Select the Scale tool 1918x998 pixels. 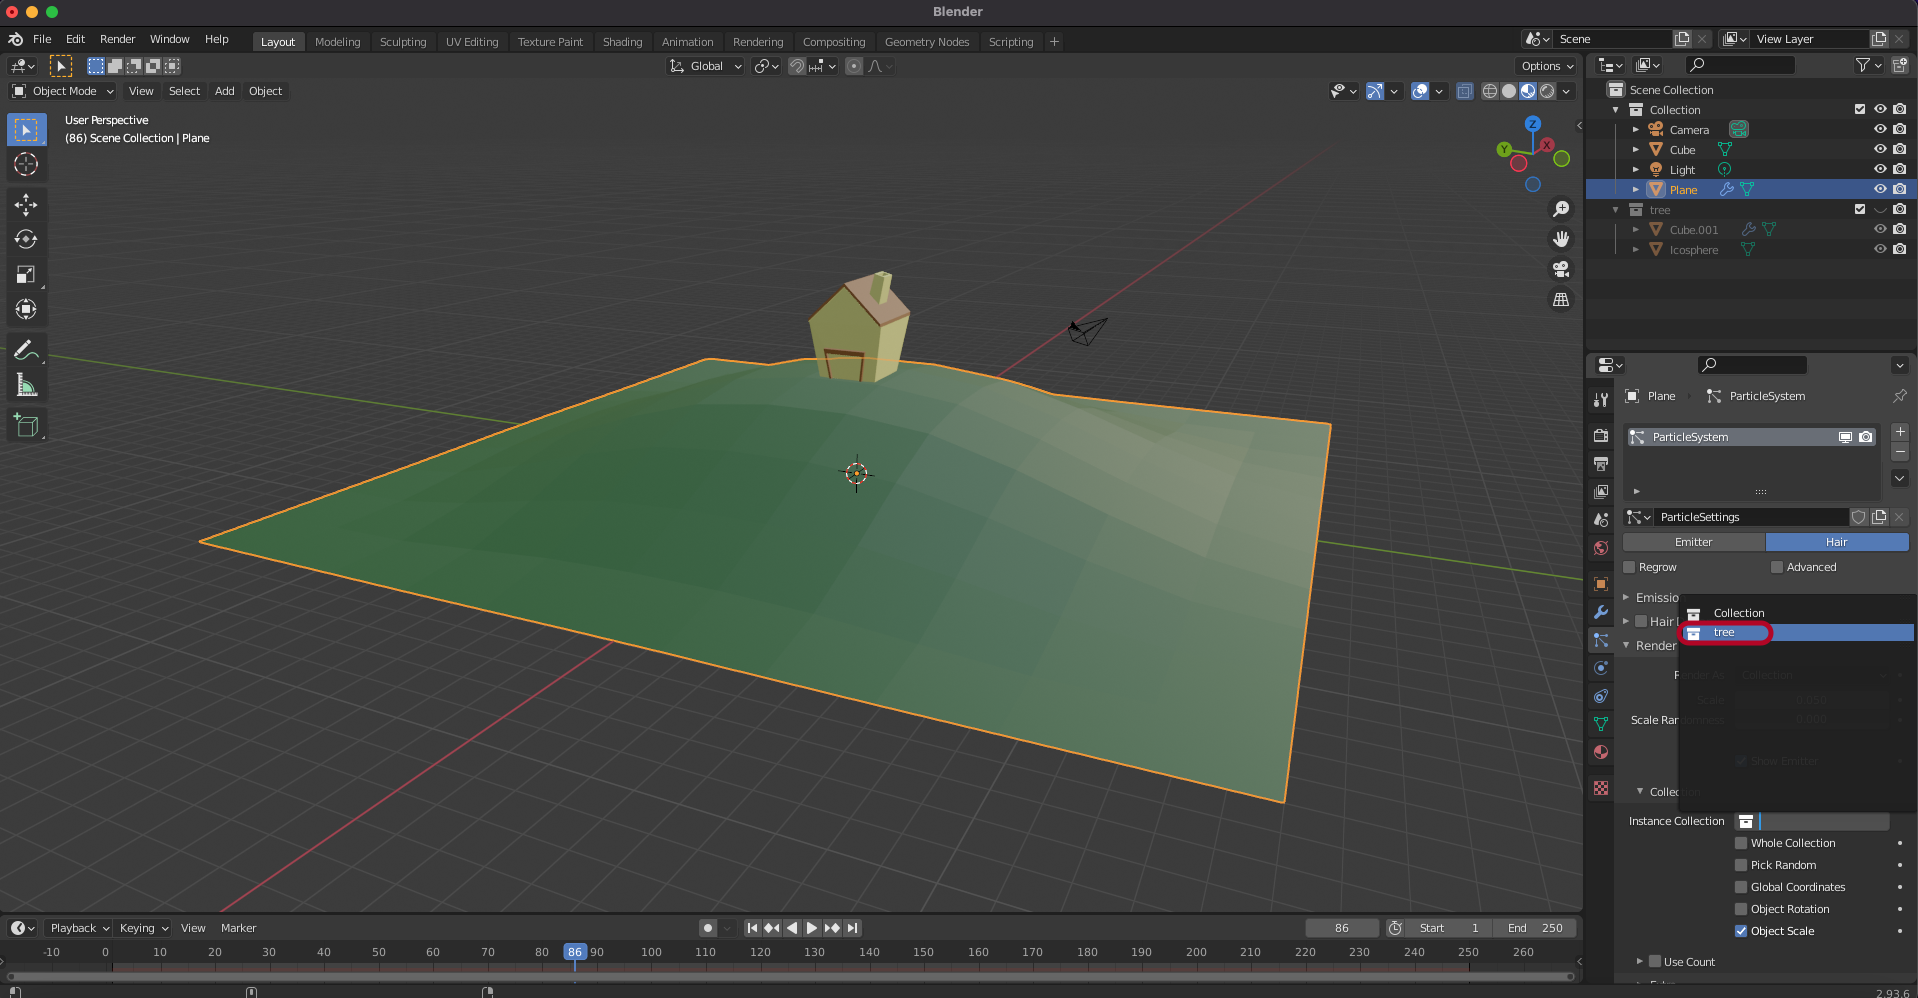[x=26, y=275]
